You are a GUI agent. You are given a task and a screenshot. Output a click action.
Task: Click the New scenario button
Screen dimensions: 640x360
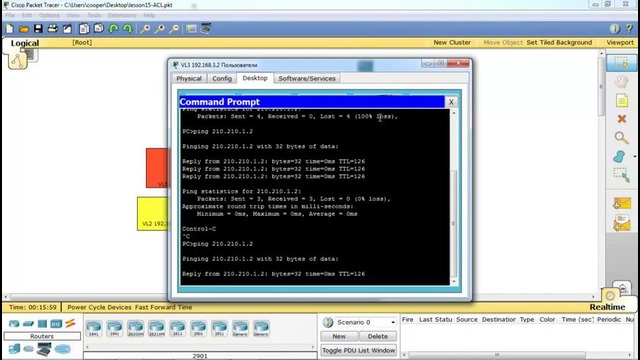point(339,336)
